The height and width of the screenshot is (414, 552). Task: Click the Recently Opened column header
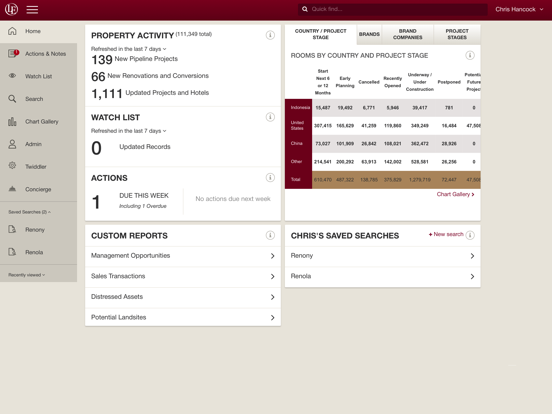pyautogui.click(x=393, y=82)
